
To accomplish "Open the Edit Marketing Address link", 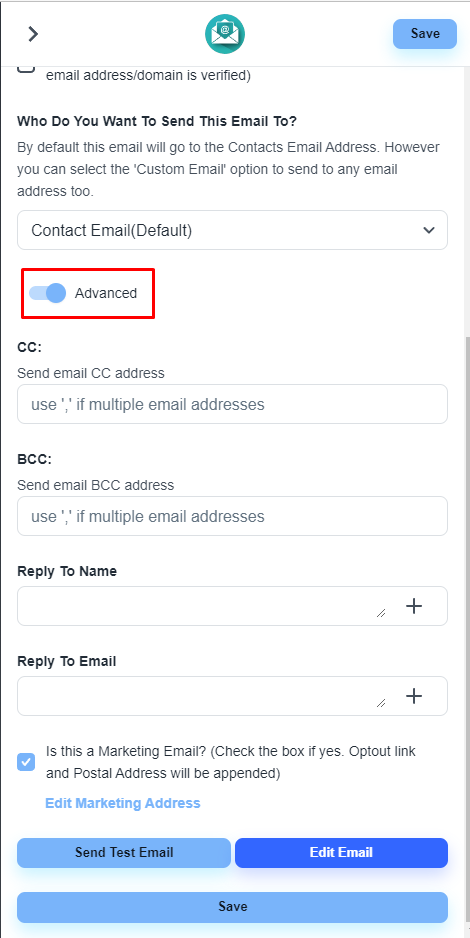I will (x=123, y=803).
